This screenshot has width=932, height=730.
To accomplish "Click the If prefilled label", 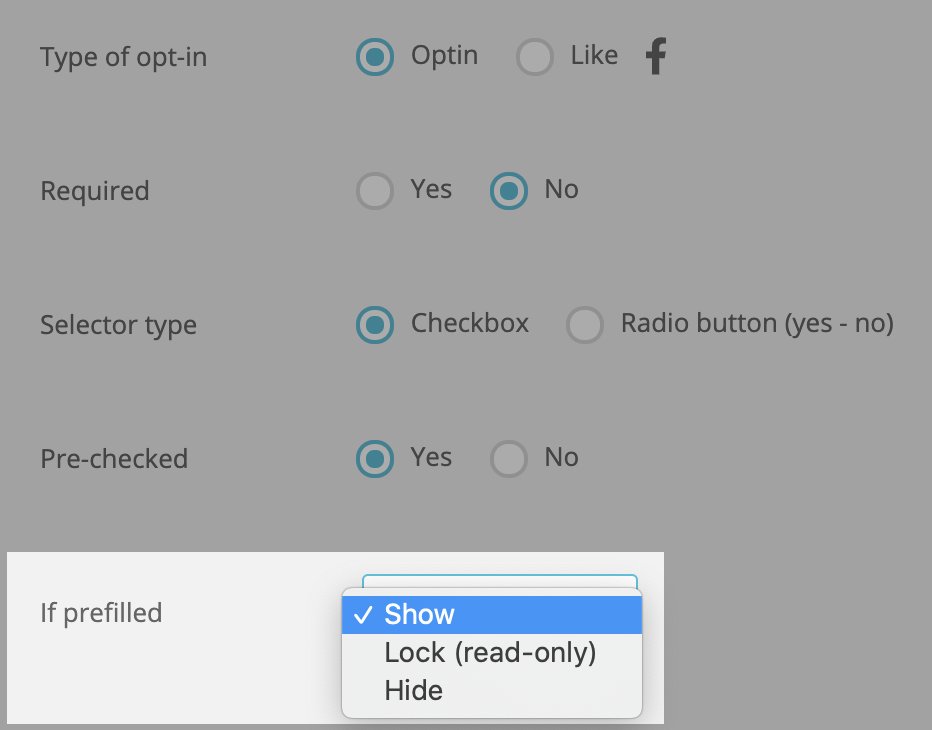I will [101, 614].
